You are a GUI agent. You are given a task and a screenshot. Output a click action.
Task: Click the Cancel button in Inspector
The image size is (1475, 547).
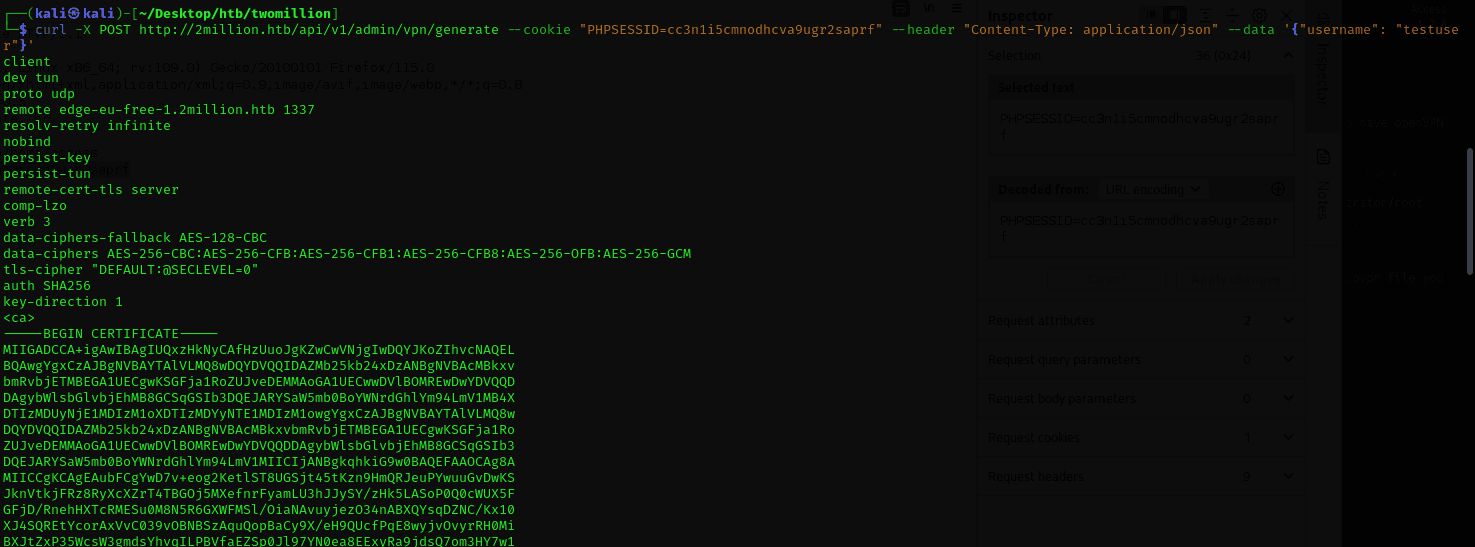(1106, 281)
